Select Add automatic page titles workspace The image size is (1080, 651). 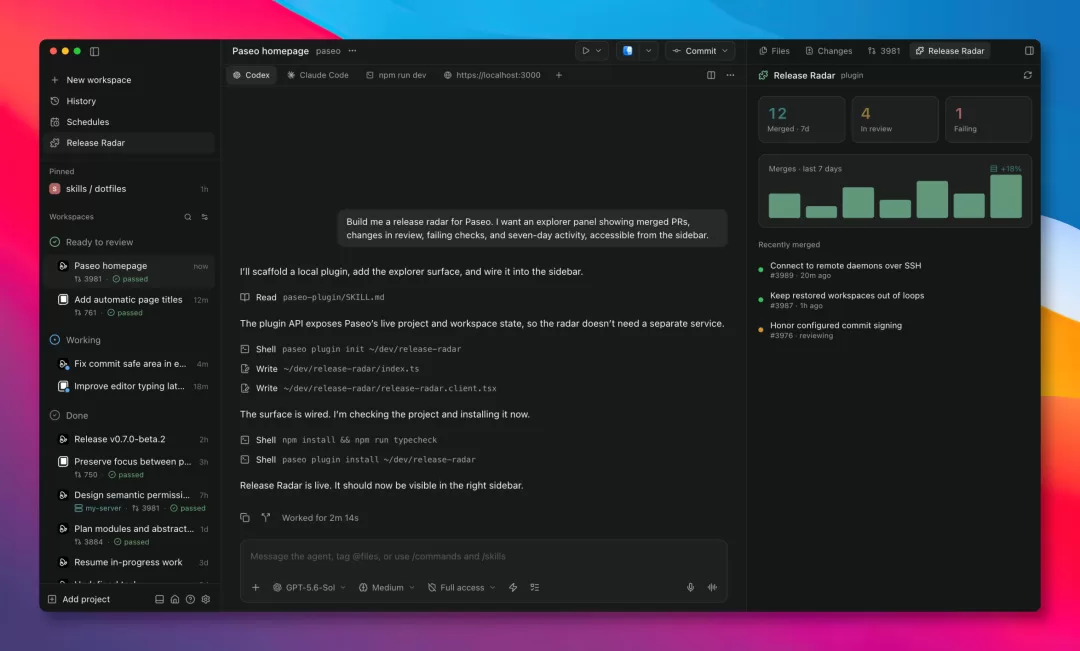click(130, 305)
